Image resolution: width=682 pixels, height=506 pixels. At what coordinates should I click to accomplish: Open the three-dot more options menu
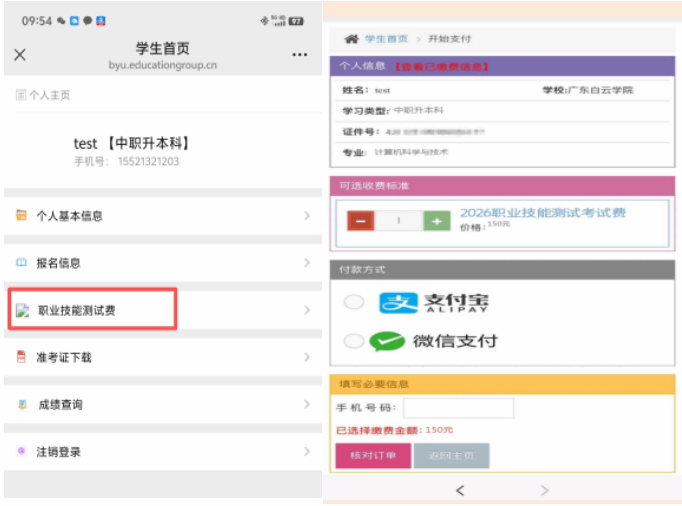tap(300, 55)
